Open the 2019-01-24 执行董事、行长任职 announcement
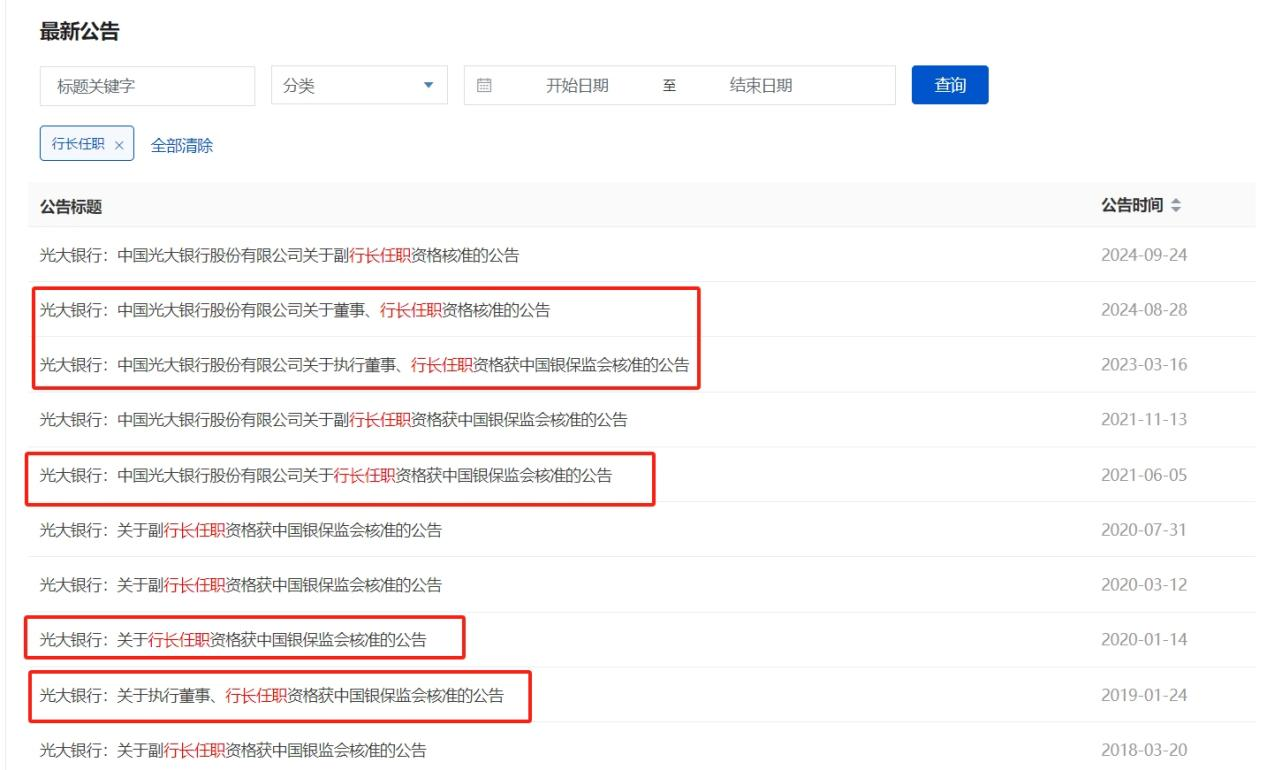1267x770 pixels. tap(271, 695)
